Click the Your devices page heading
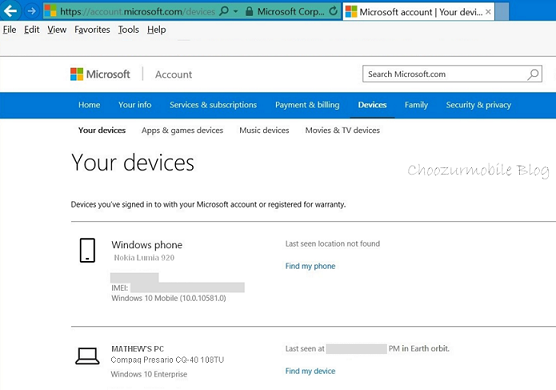 pos(133,163)
